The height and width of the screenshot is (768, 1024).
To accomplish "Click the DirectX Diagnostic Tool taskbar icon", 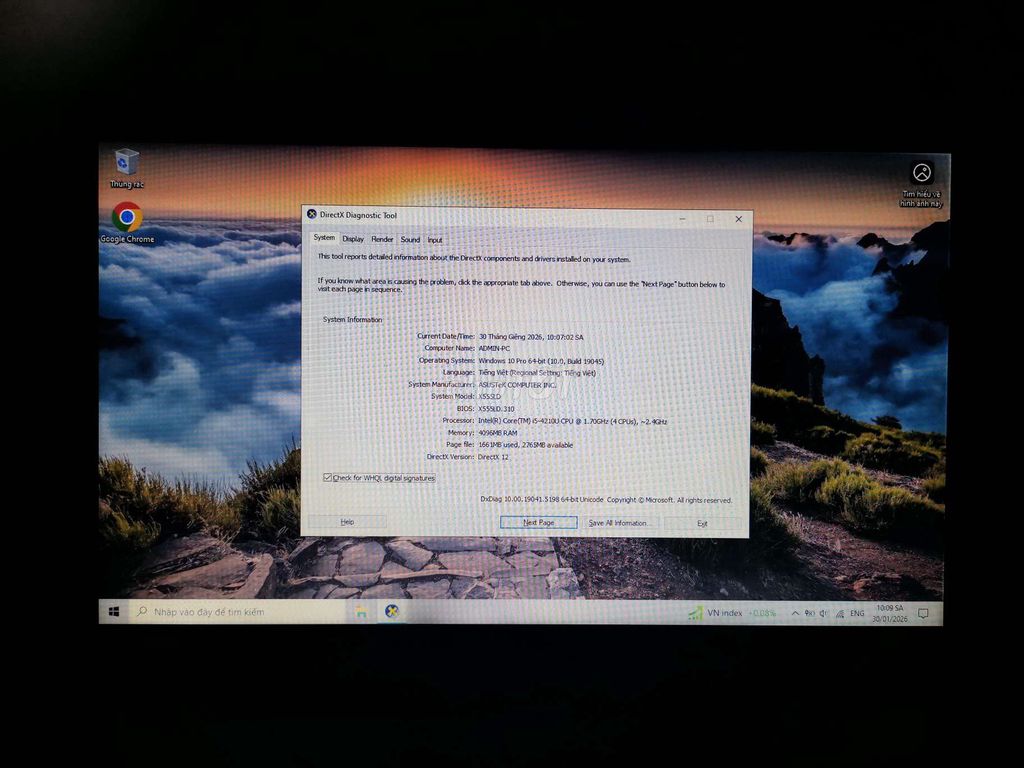I will click(392, 611).
